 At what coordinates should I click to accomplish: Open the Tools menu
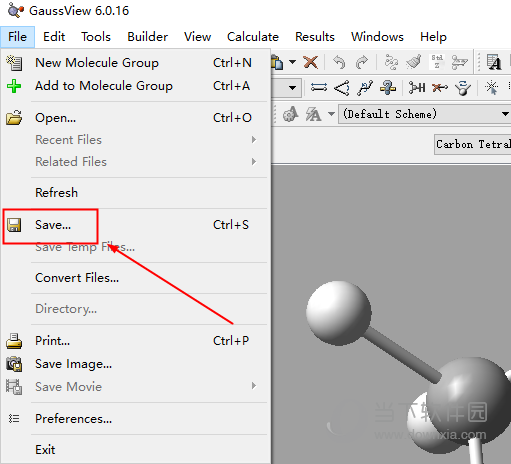[x=96, y=37]
